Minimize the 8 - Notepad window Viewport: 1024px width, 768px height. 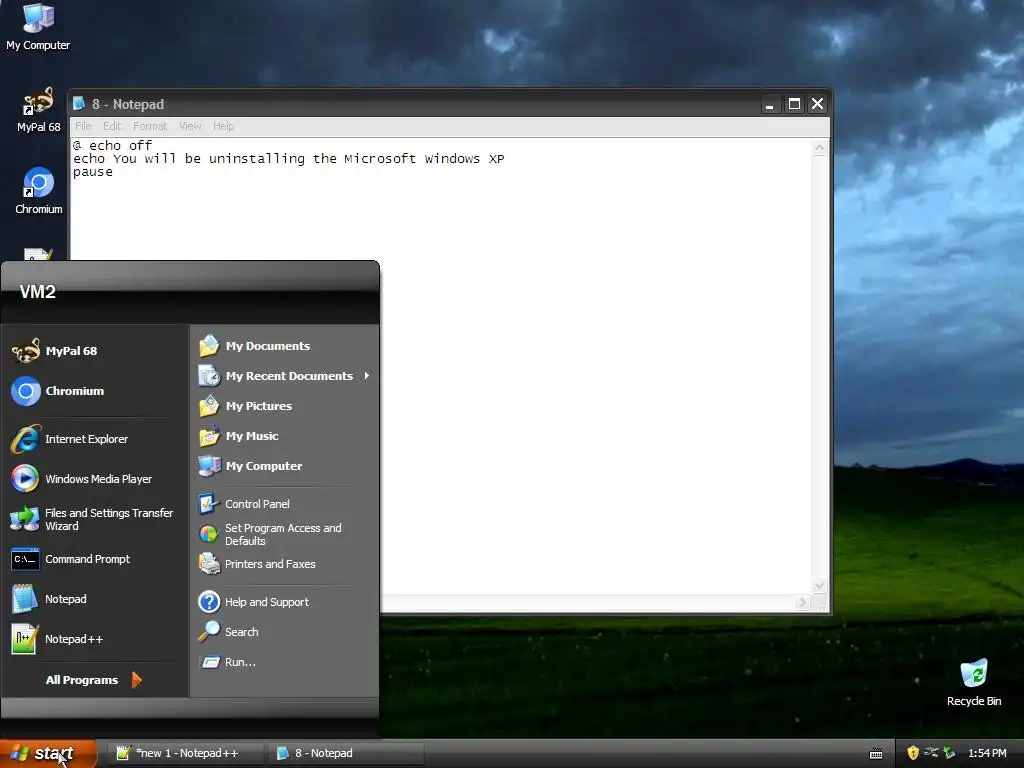point(770,104)
